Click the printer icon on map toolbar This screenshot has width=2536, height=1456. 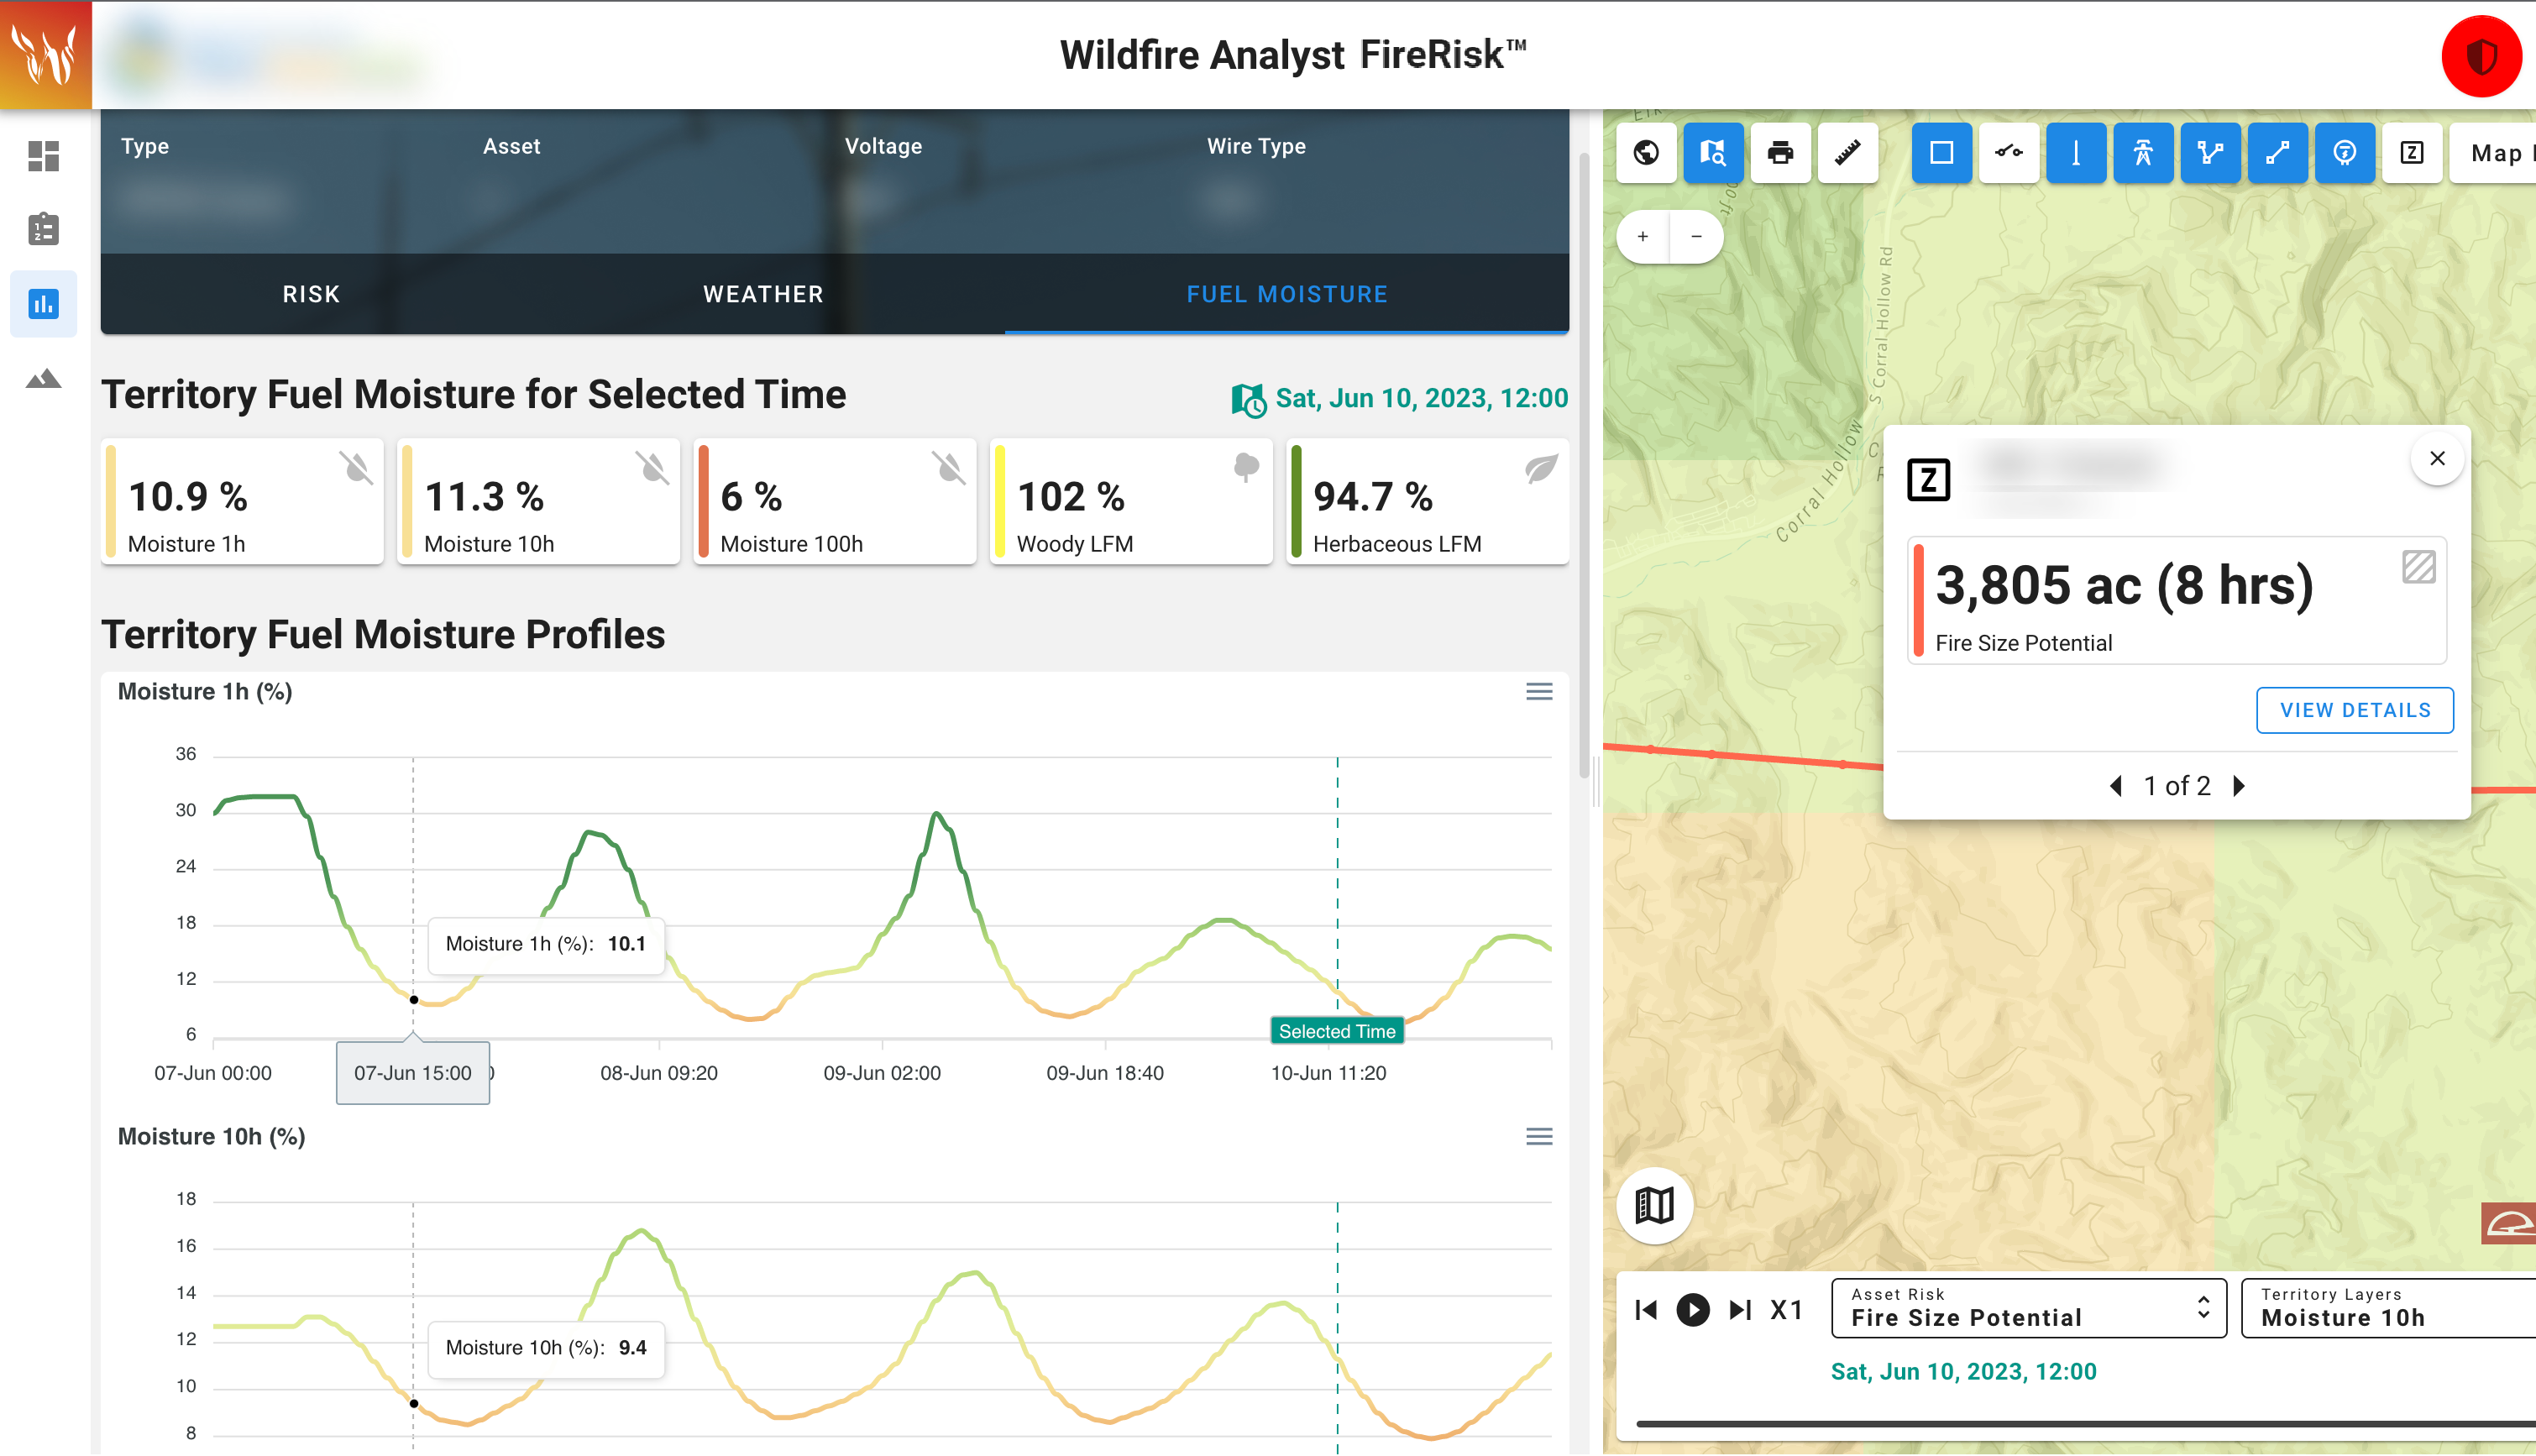1780,153
